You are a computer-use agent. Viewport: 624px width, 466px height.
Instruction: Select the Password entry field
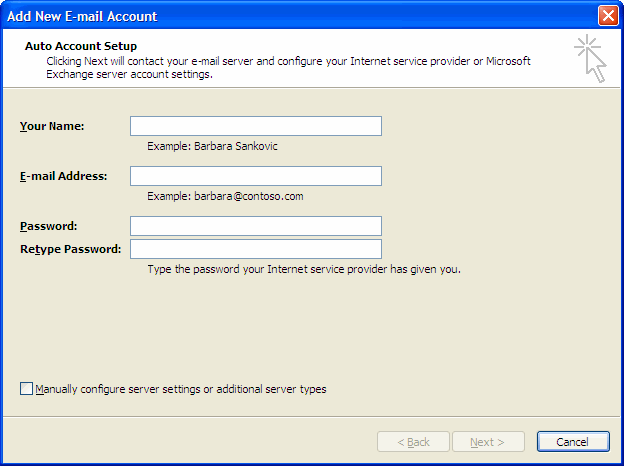coord(256,226)
